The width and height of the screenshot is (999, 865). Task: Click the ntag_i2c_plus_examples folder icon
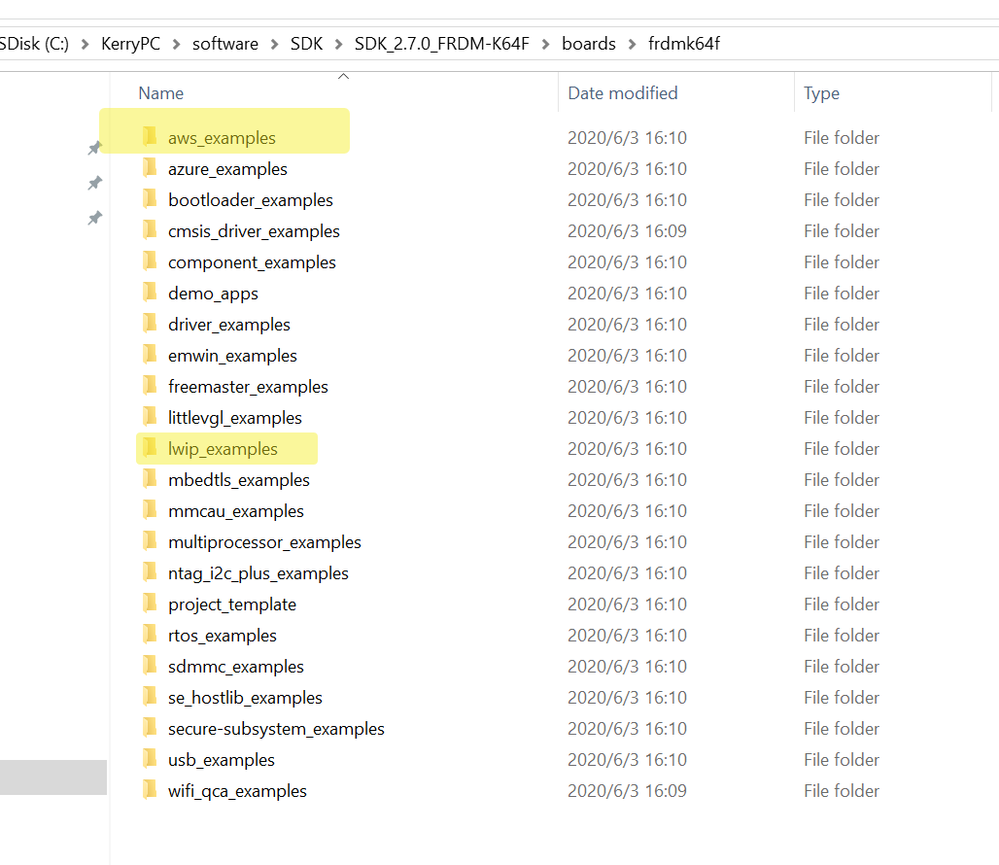click(150, 572)
